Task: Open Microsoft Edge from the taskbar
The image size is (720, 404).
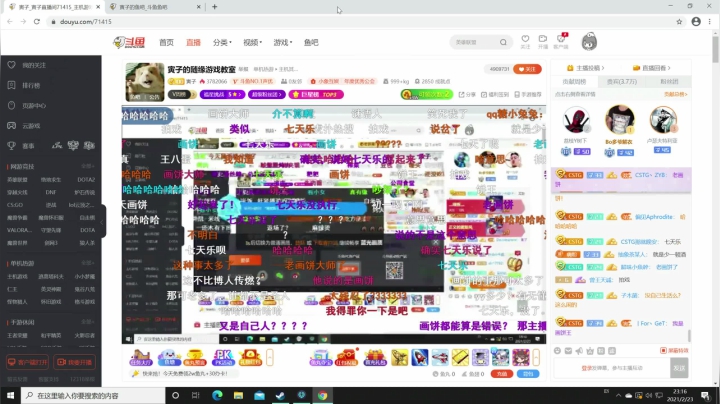Action: pyautogui.click(x=217, y=395)
